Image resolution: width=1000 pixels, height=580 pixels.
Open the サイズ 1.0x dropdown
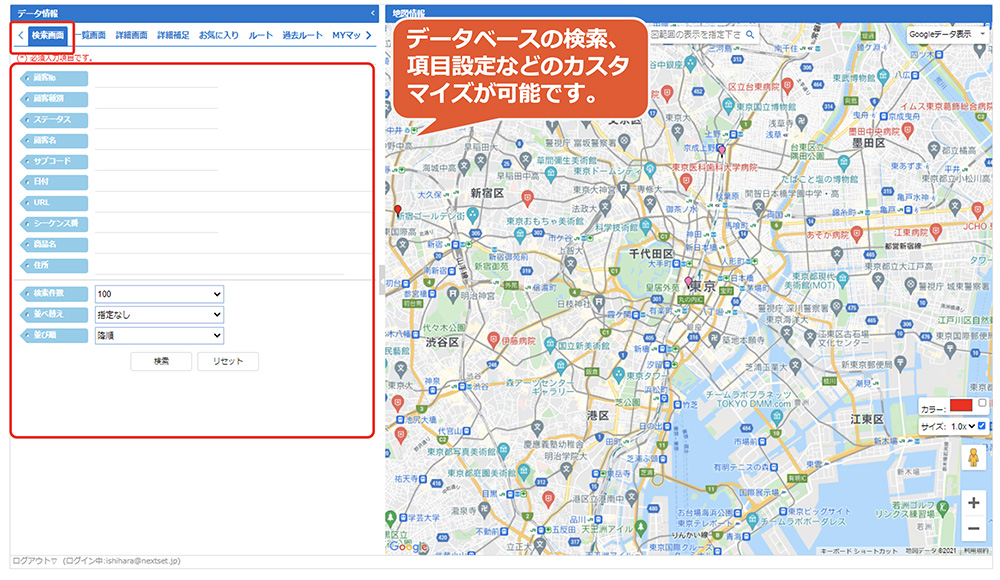963,426
